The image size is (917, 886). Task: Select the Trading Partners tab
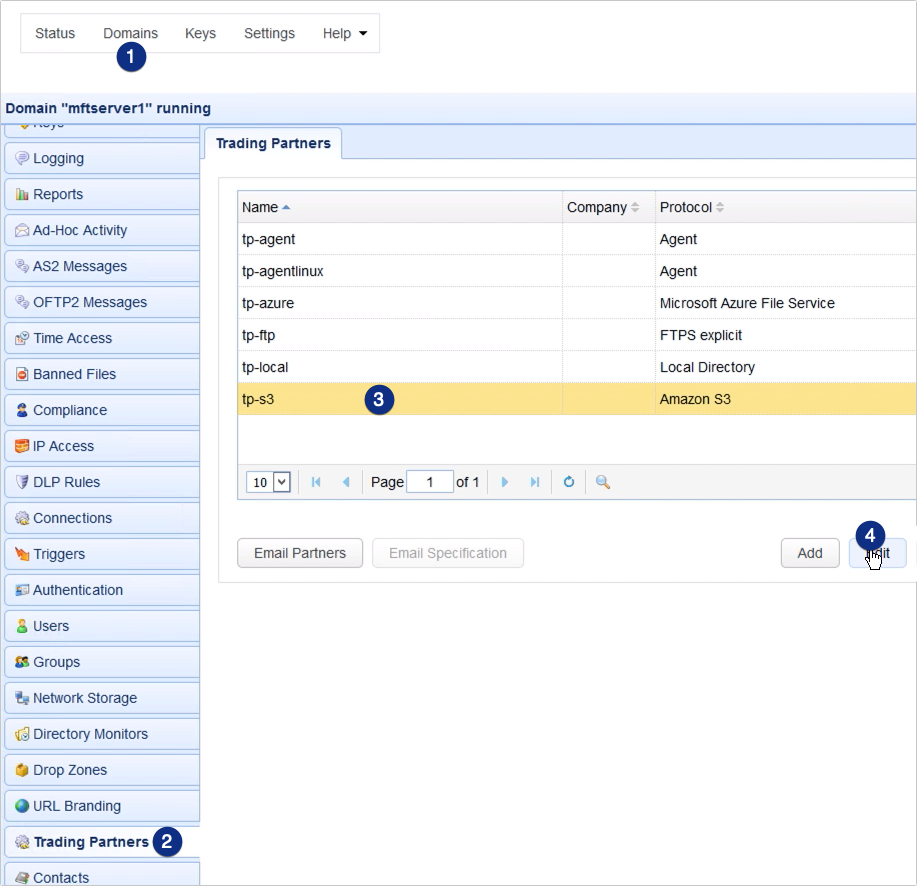tap(273, 143)
